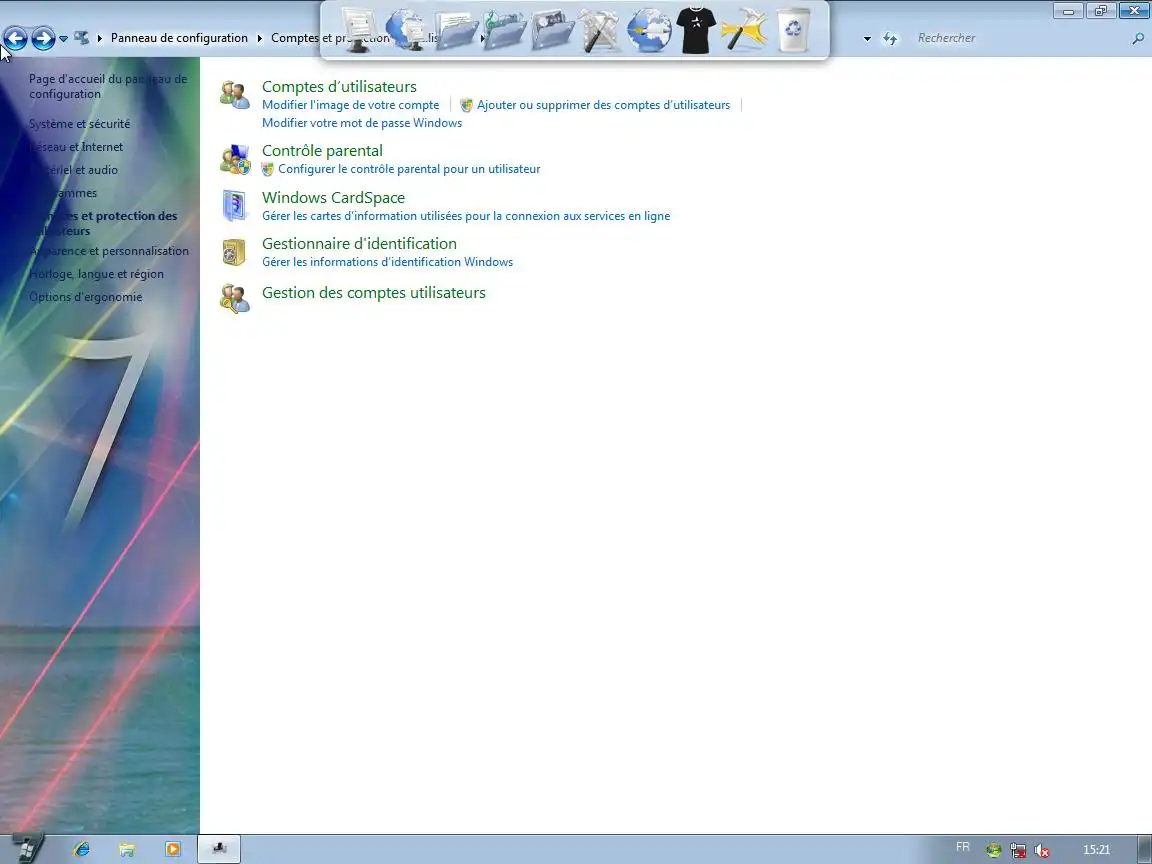Click the Contrôle parental category icon

point(235,159)
